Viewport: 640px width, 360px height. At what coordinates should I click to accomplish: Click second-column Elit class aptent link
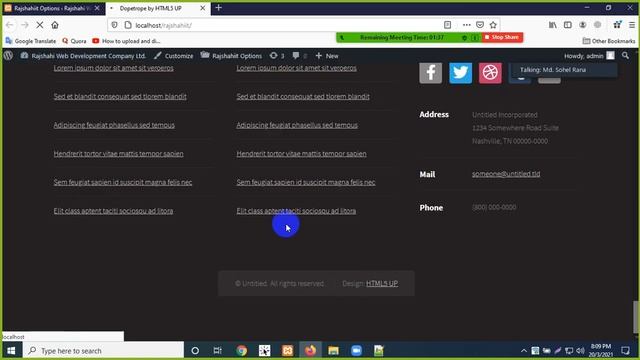tap(296, 211)
